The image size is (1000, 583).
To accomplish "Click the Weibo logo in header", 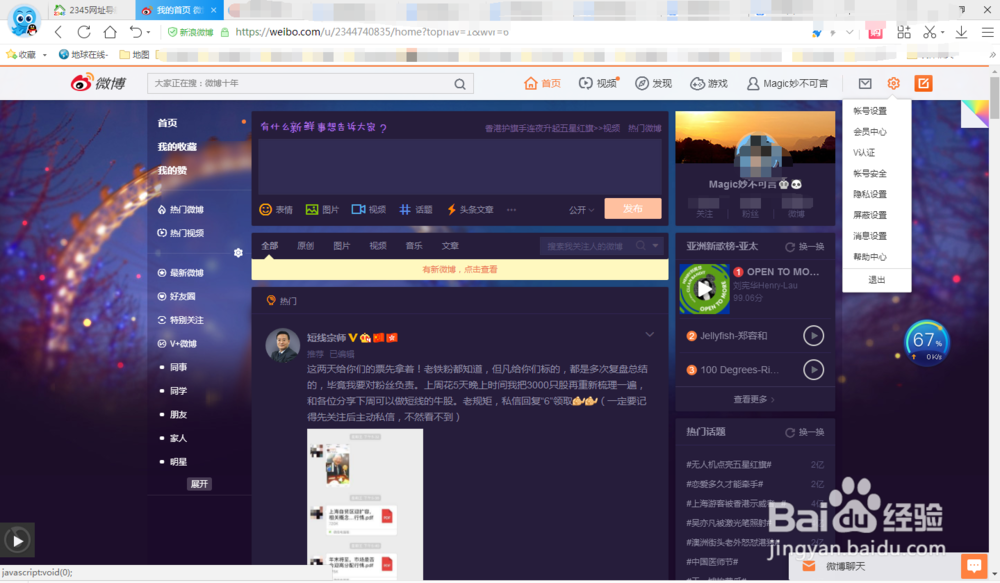I will [x=98, y=83].
